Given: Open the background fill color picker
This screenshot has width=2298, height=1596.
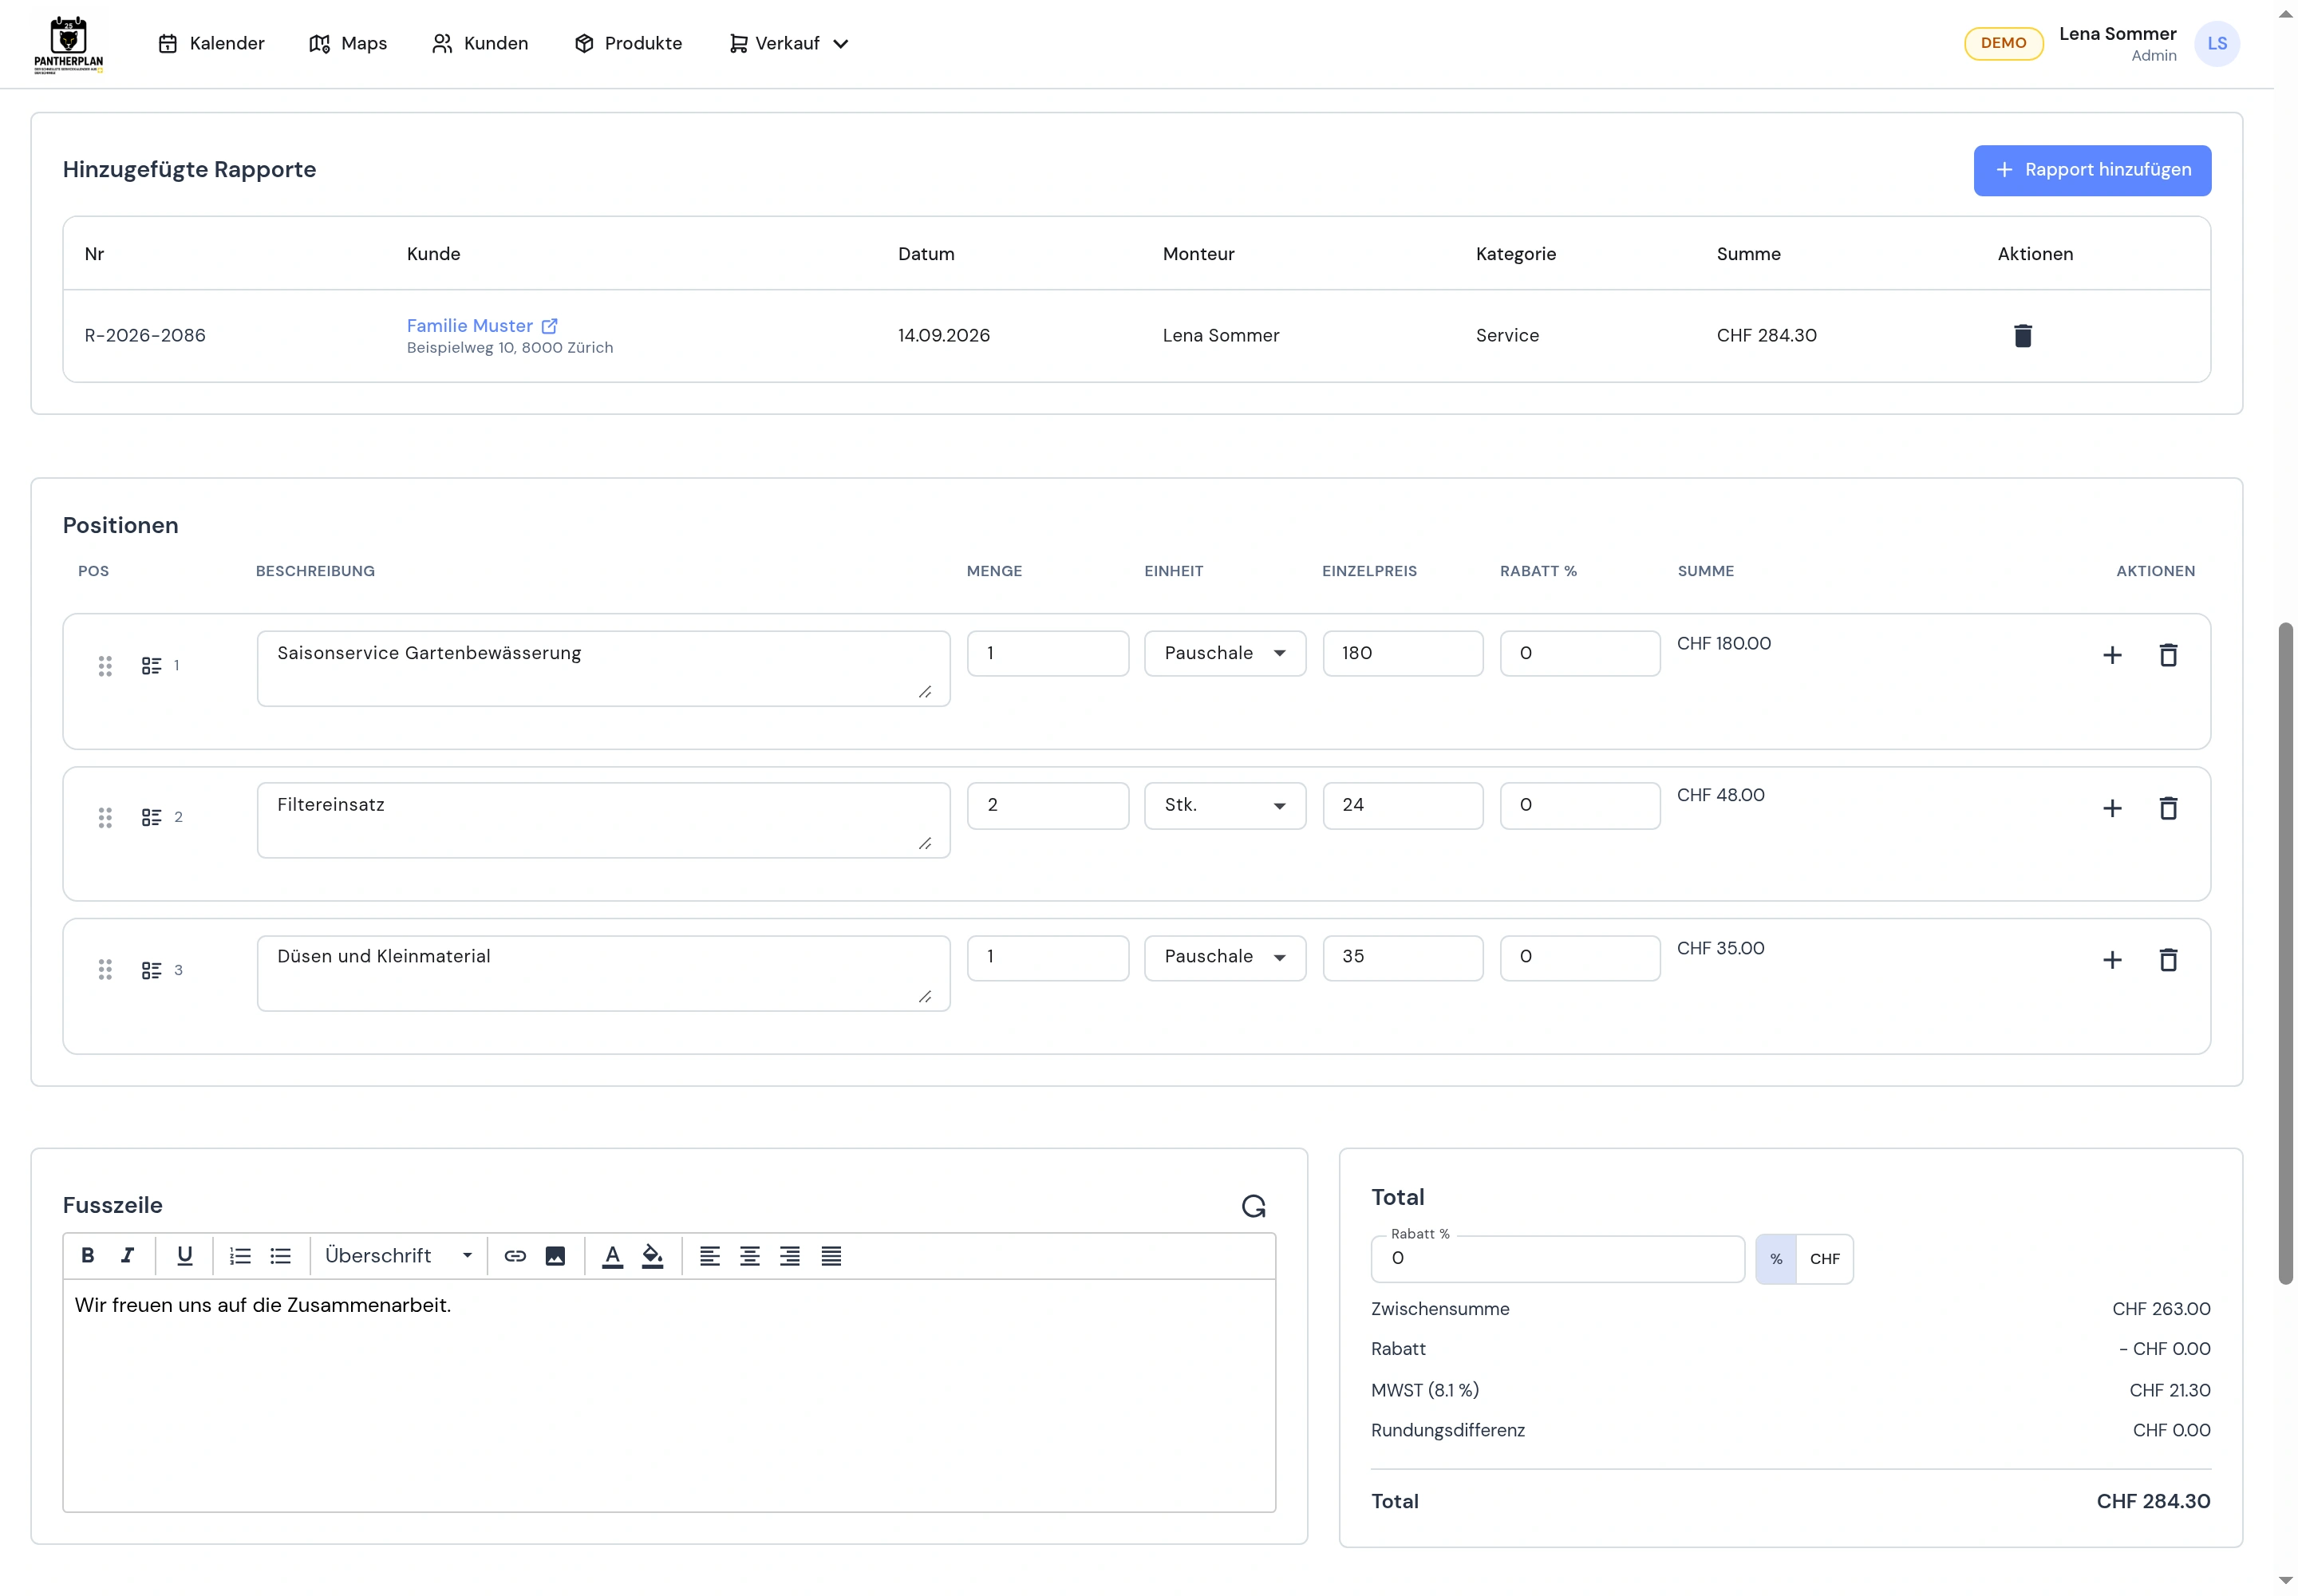Looking at the screenshot, I should click(x=652, y=1256).
